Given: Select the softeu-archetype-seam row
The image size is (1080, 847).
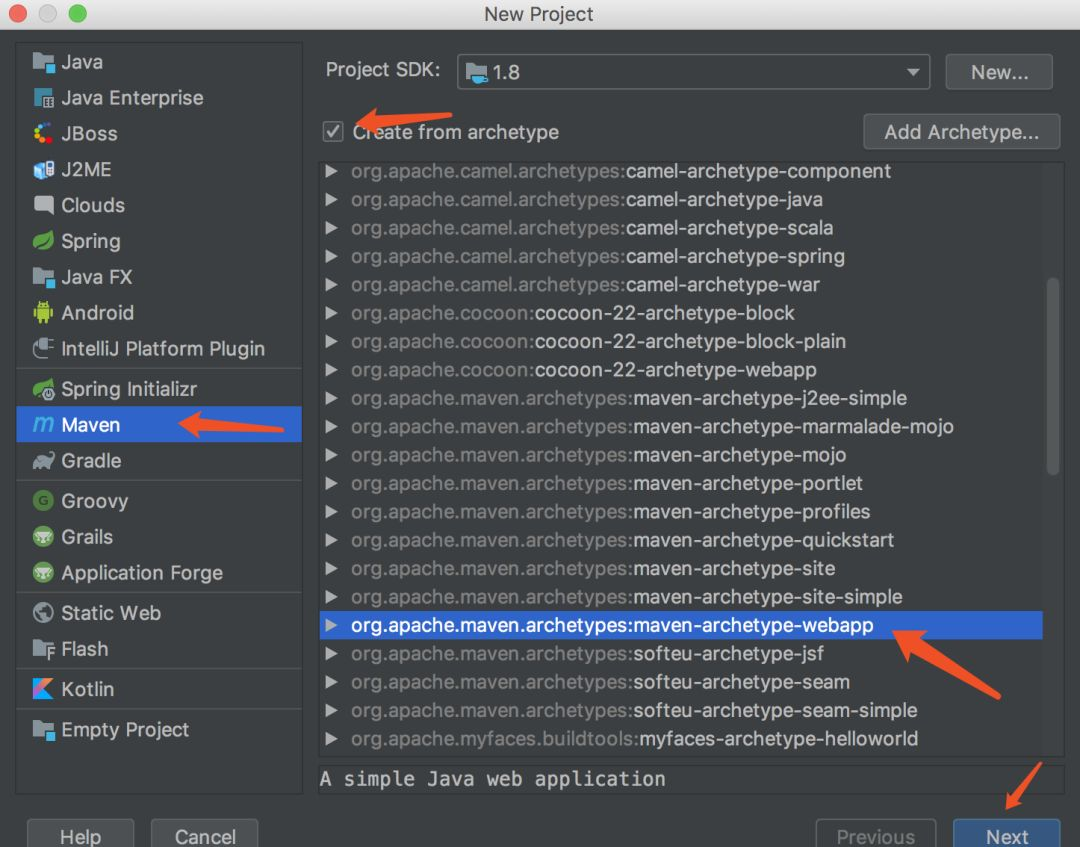Looking at the screenshot, I should (x=681, y=682).
